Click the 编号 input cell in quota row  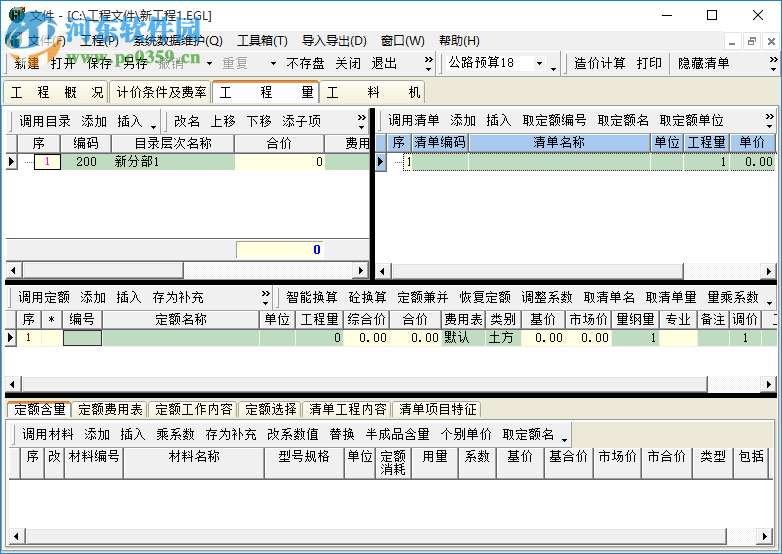(82, 338)
